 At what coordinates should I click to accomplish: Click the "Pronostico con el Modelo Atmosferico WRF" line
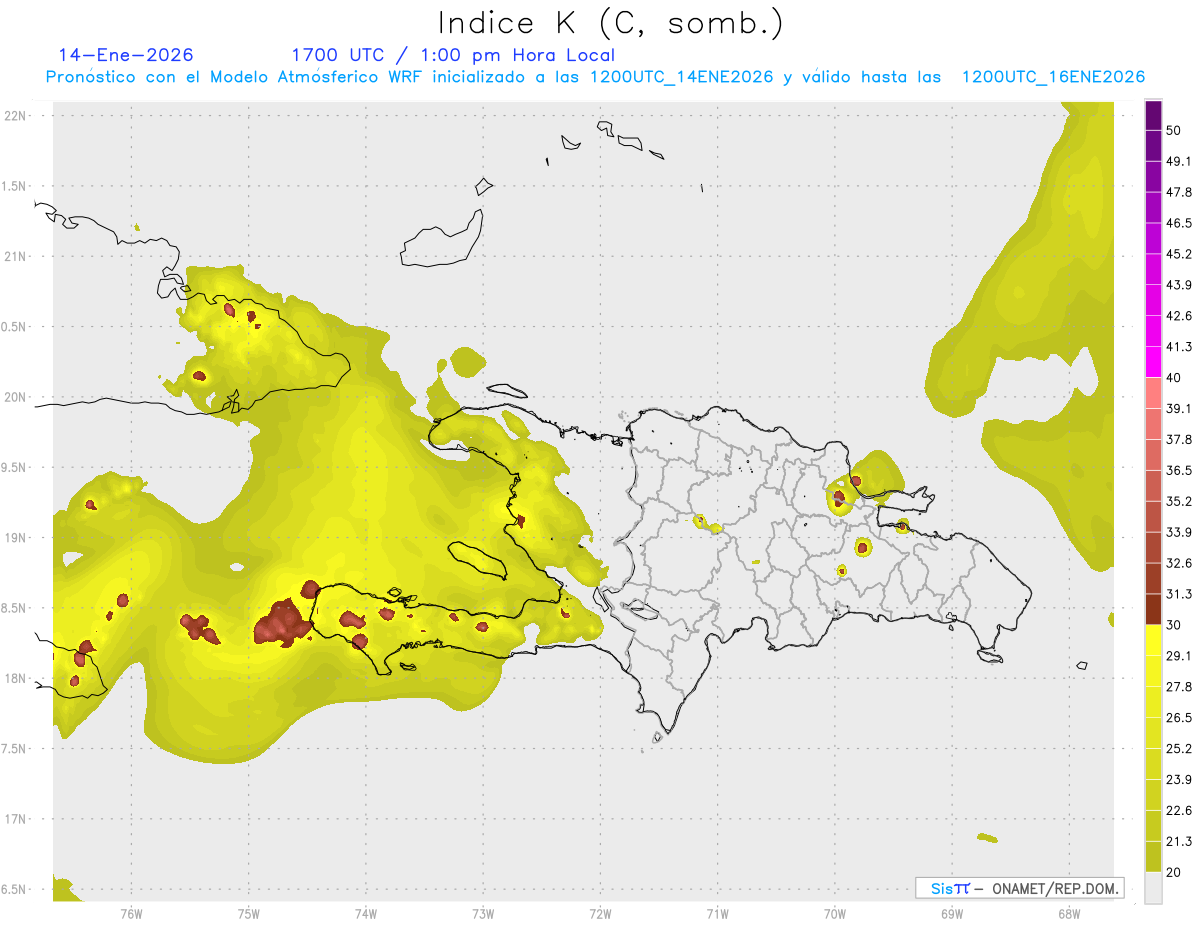tap(595, 77)
